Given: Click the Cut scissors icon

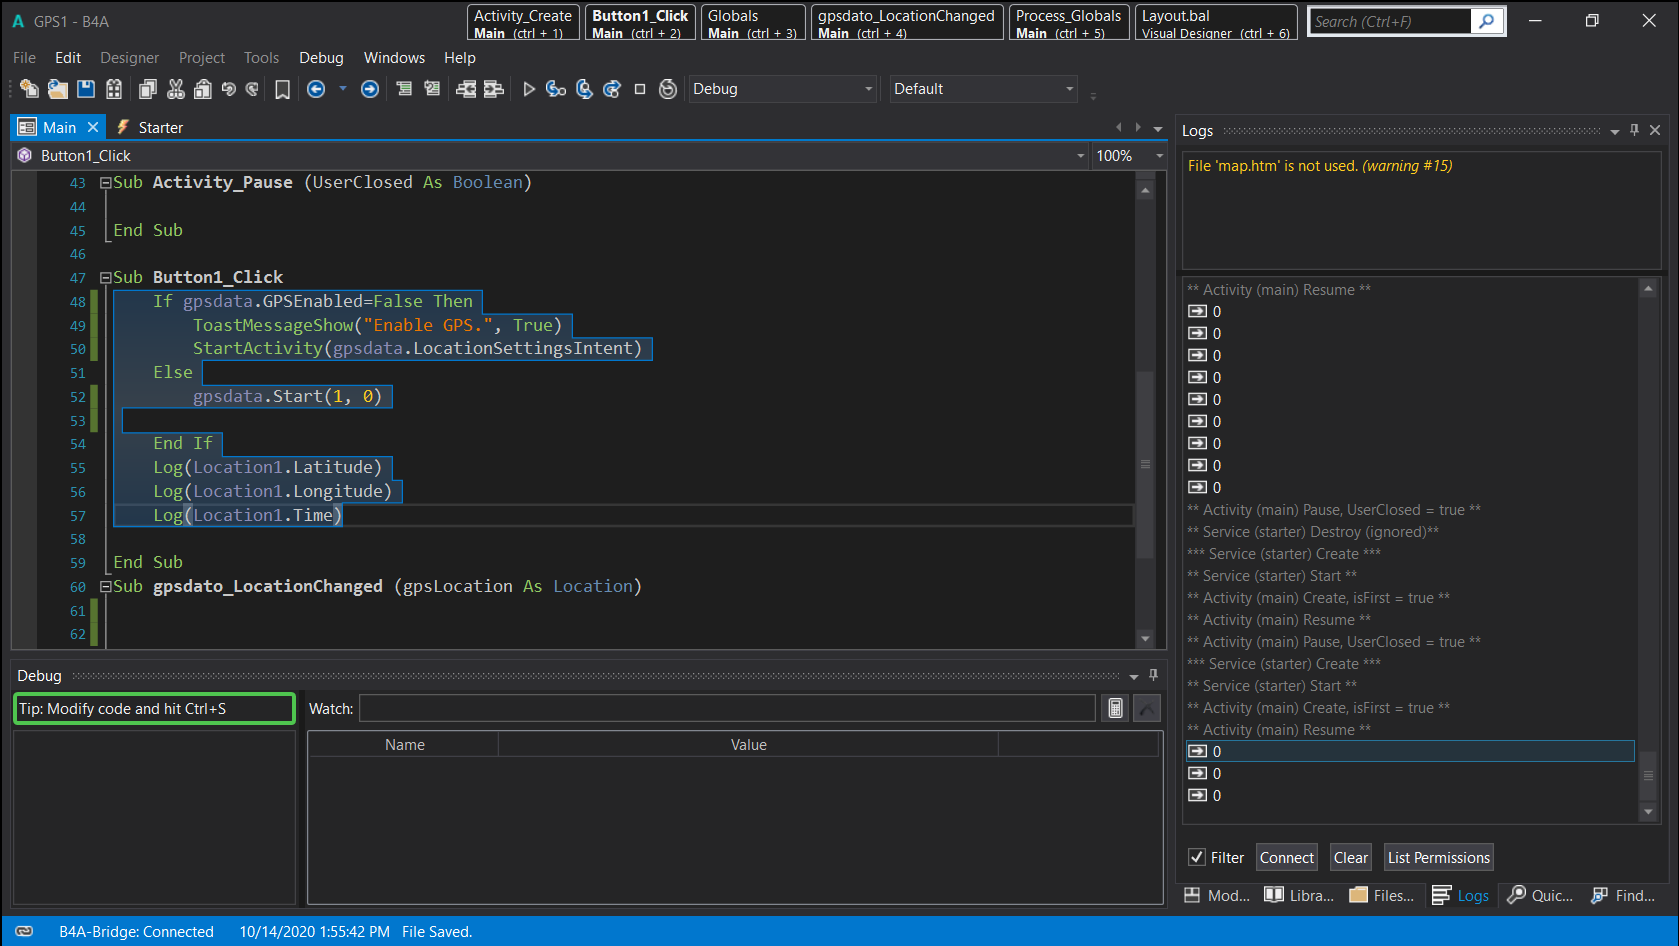Looking at the screenshot, I should pyautogui.click(x=176, y=89).
